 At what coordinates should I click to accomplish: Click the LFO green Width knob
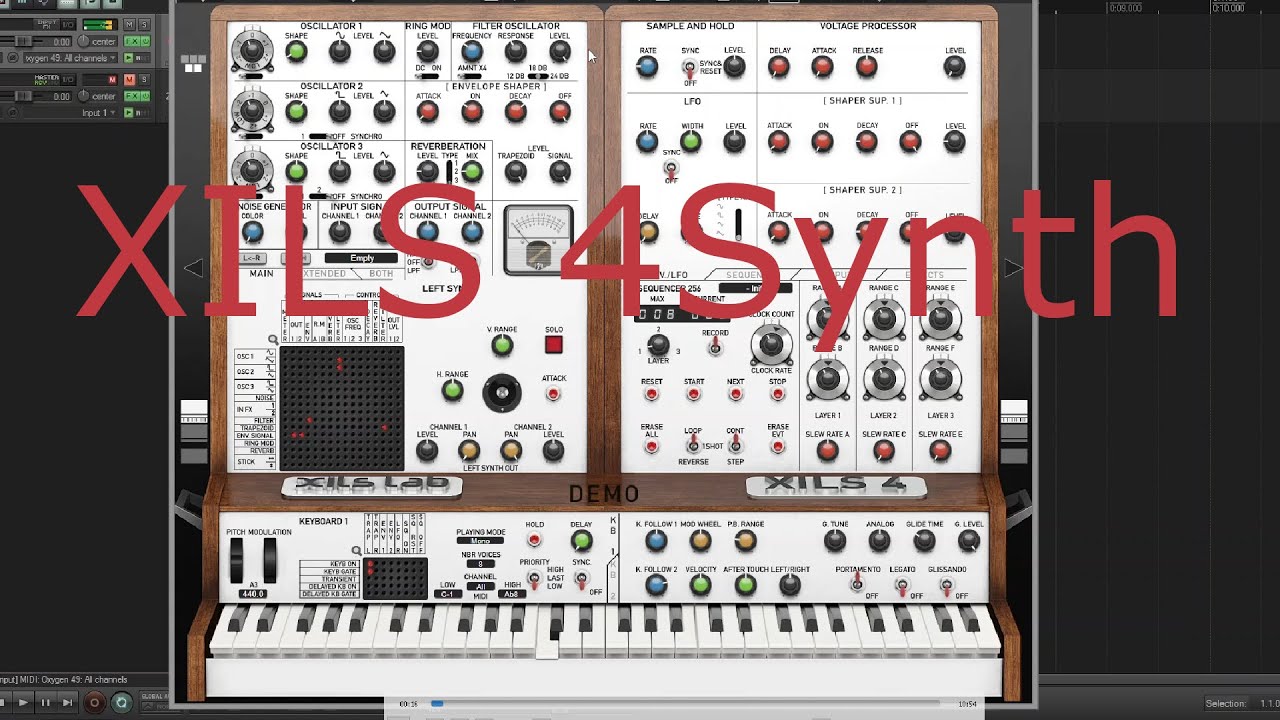[691, 142]
